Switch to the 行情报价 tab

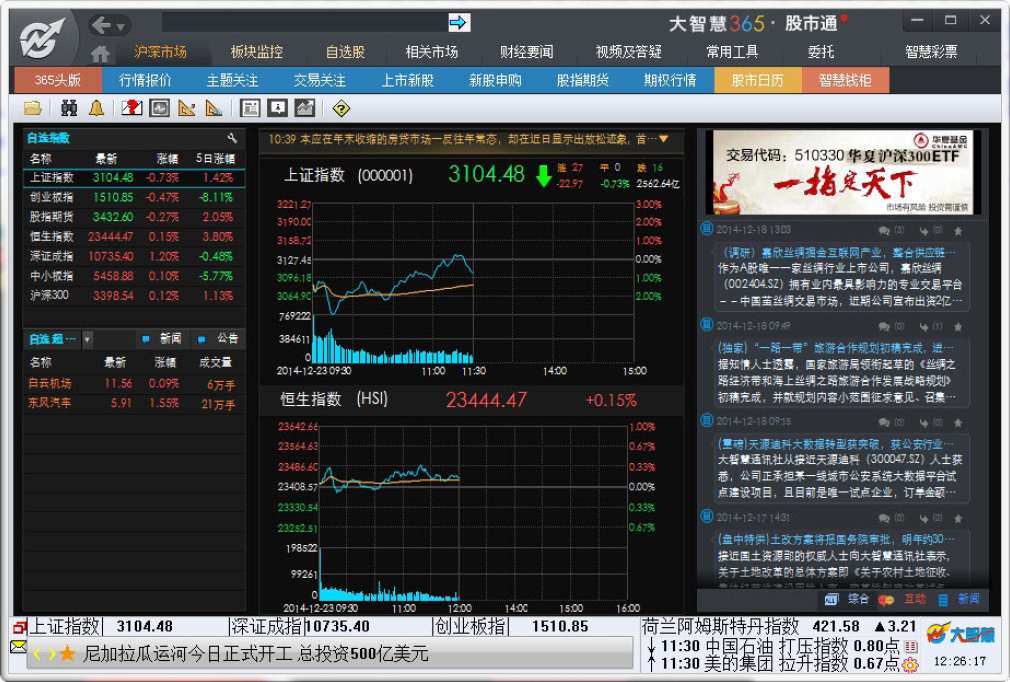[145, 81]
